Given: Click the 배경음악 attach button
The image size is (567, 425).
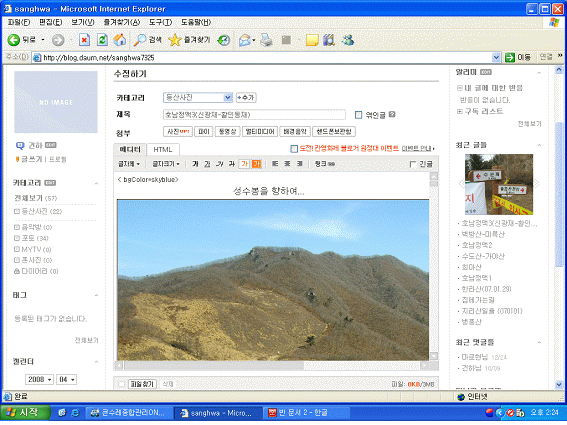Looking at the screenshot, I should pos(295,132).
